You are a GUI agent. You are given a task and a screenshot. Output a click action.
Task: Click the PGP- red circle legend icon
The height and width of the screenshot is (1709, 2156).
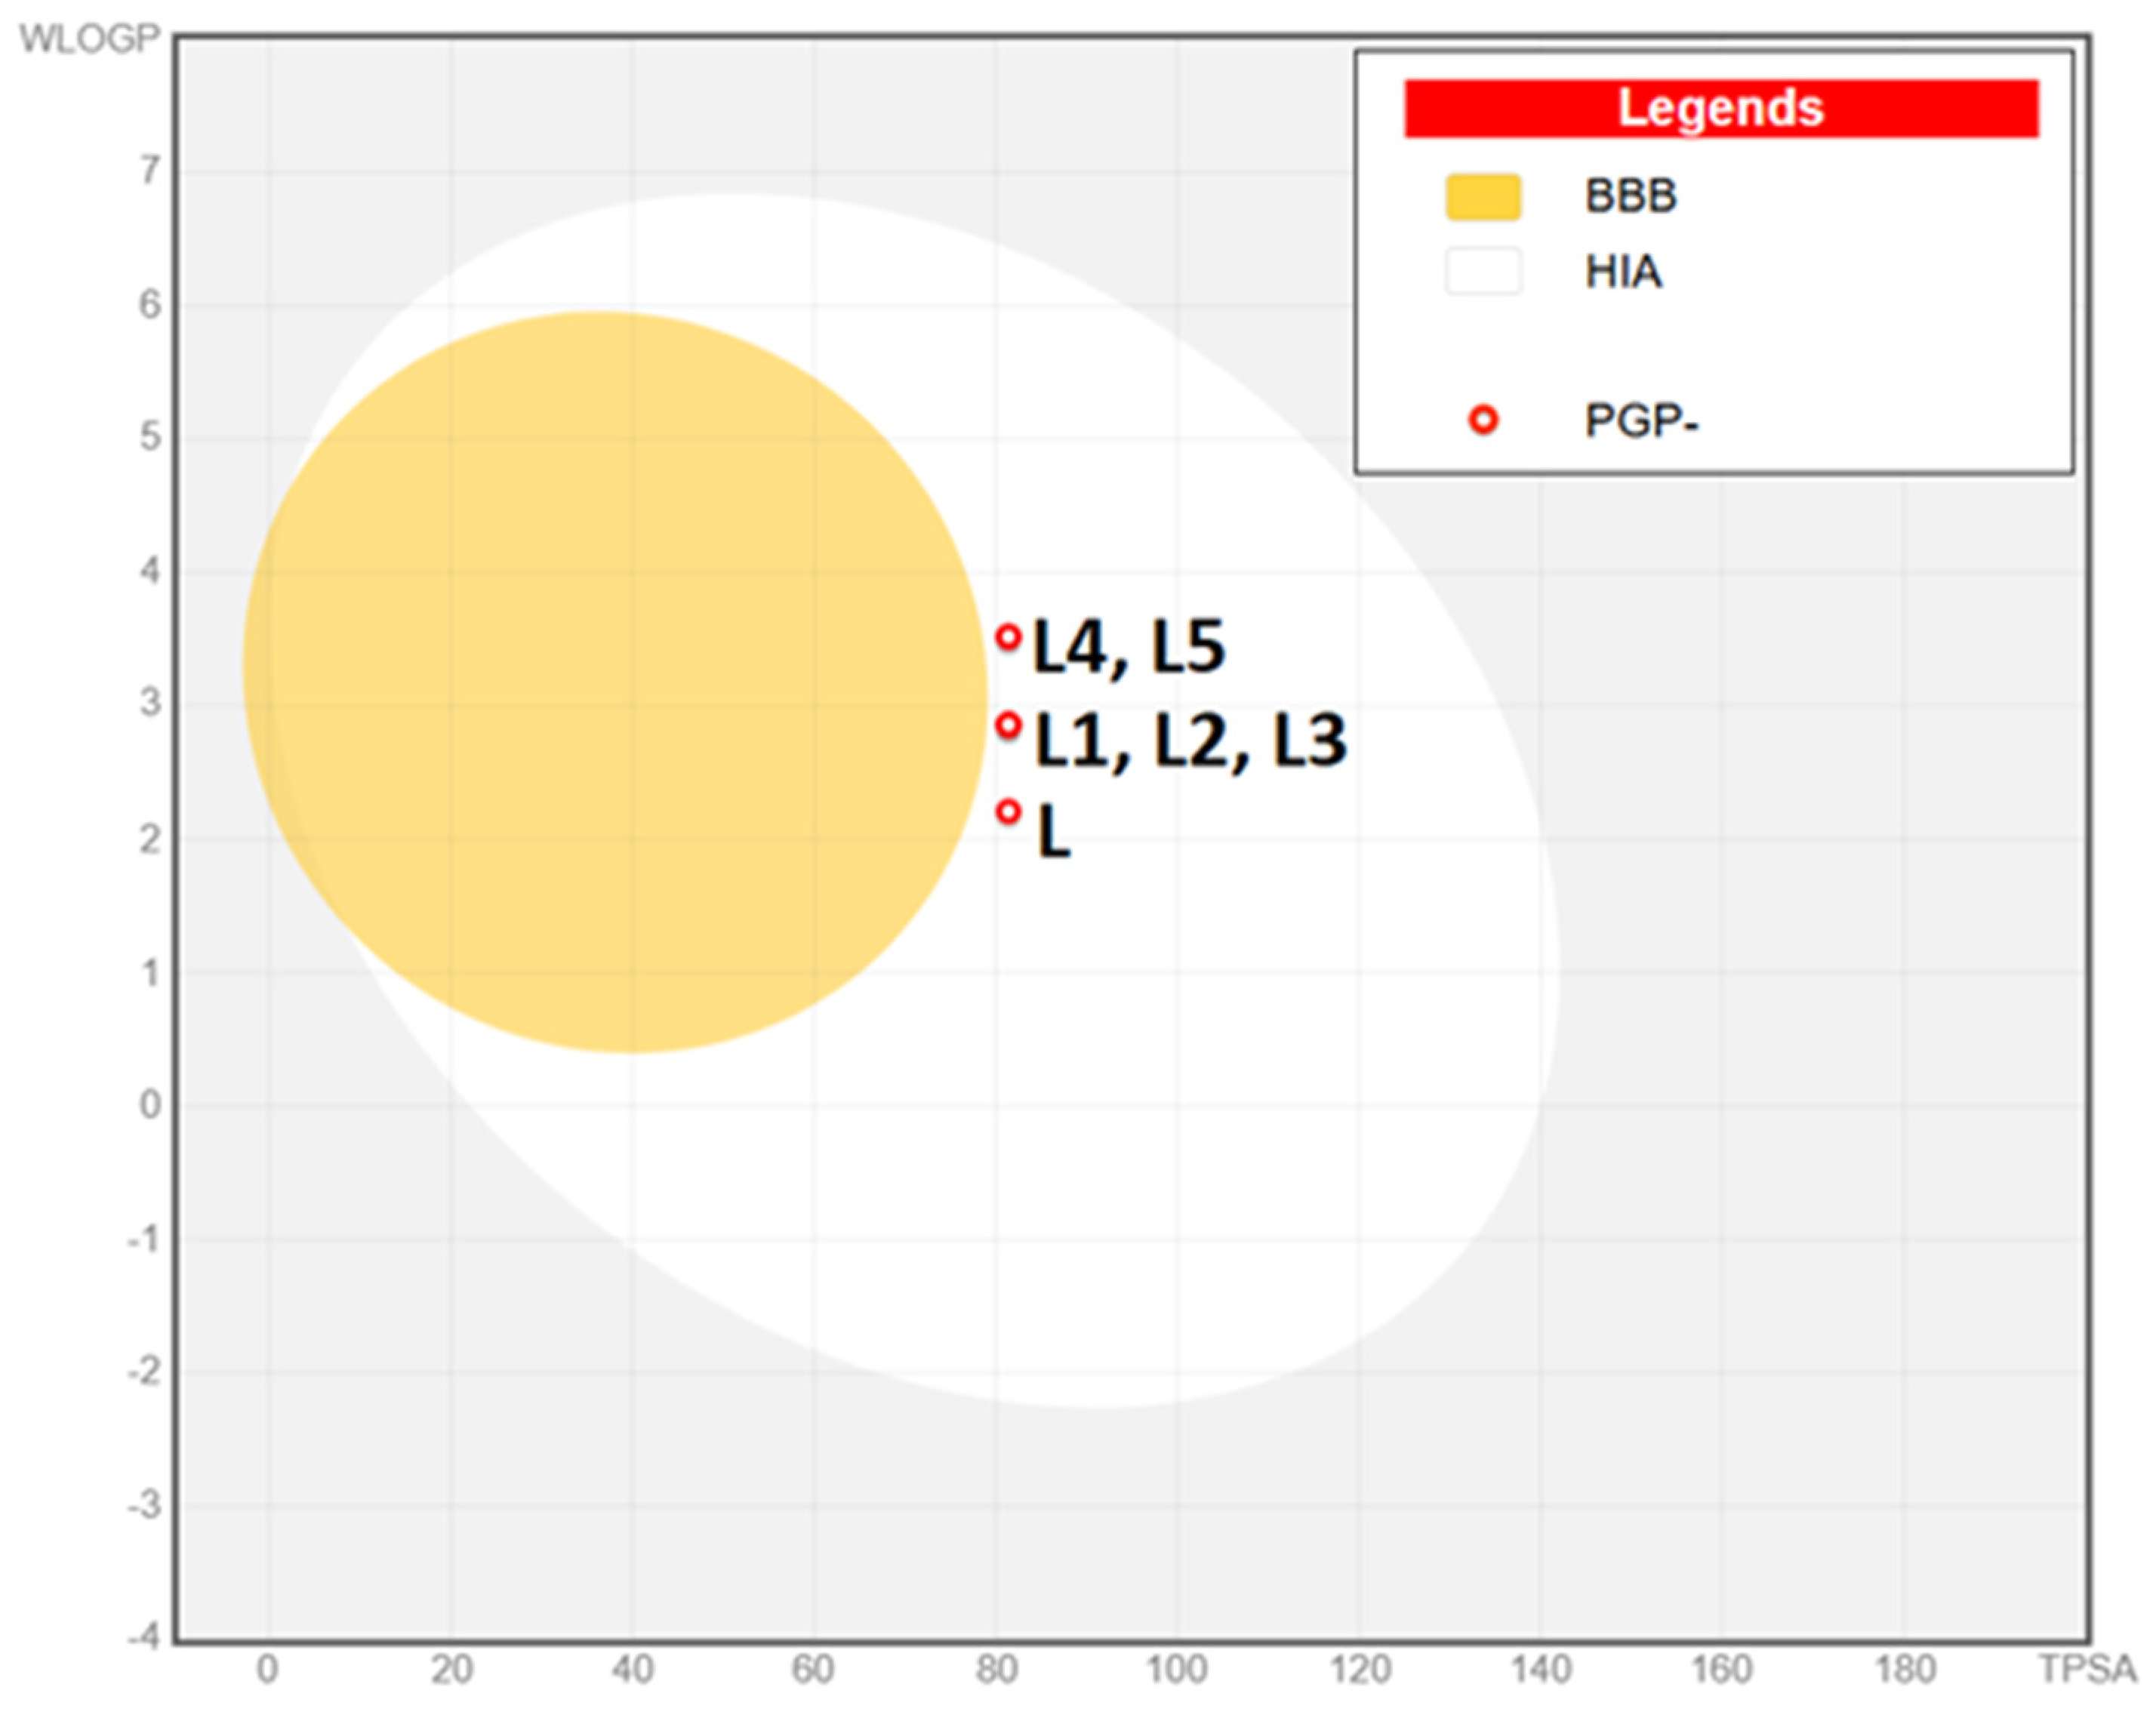point(1483,420)
